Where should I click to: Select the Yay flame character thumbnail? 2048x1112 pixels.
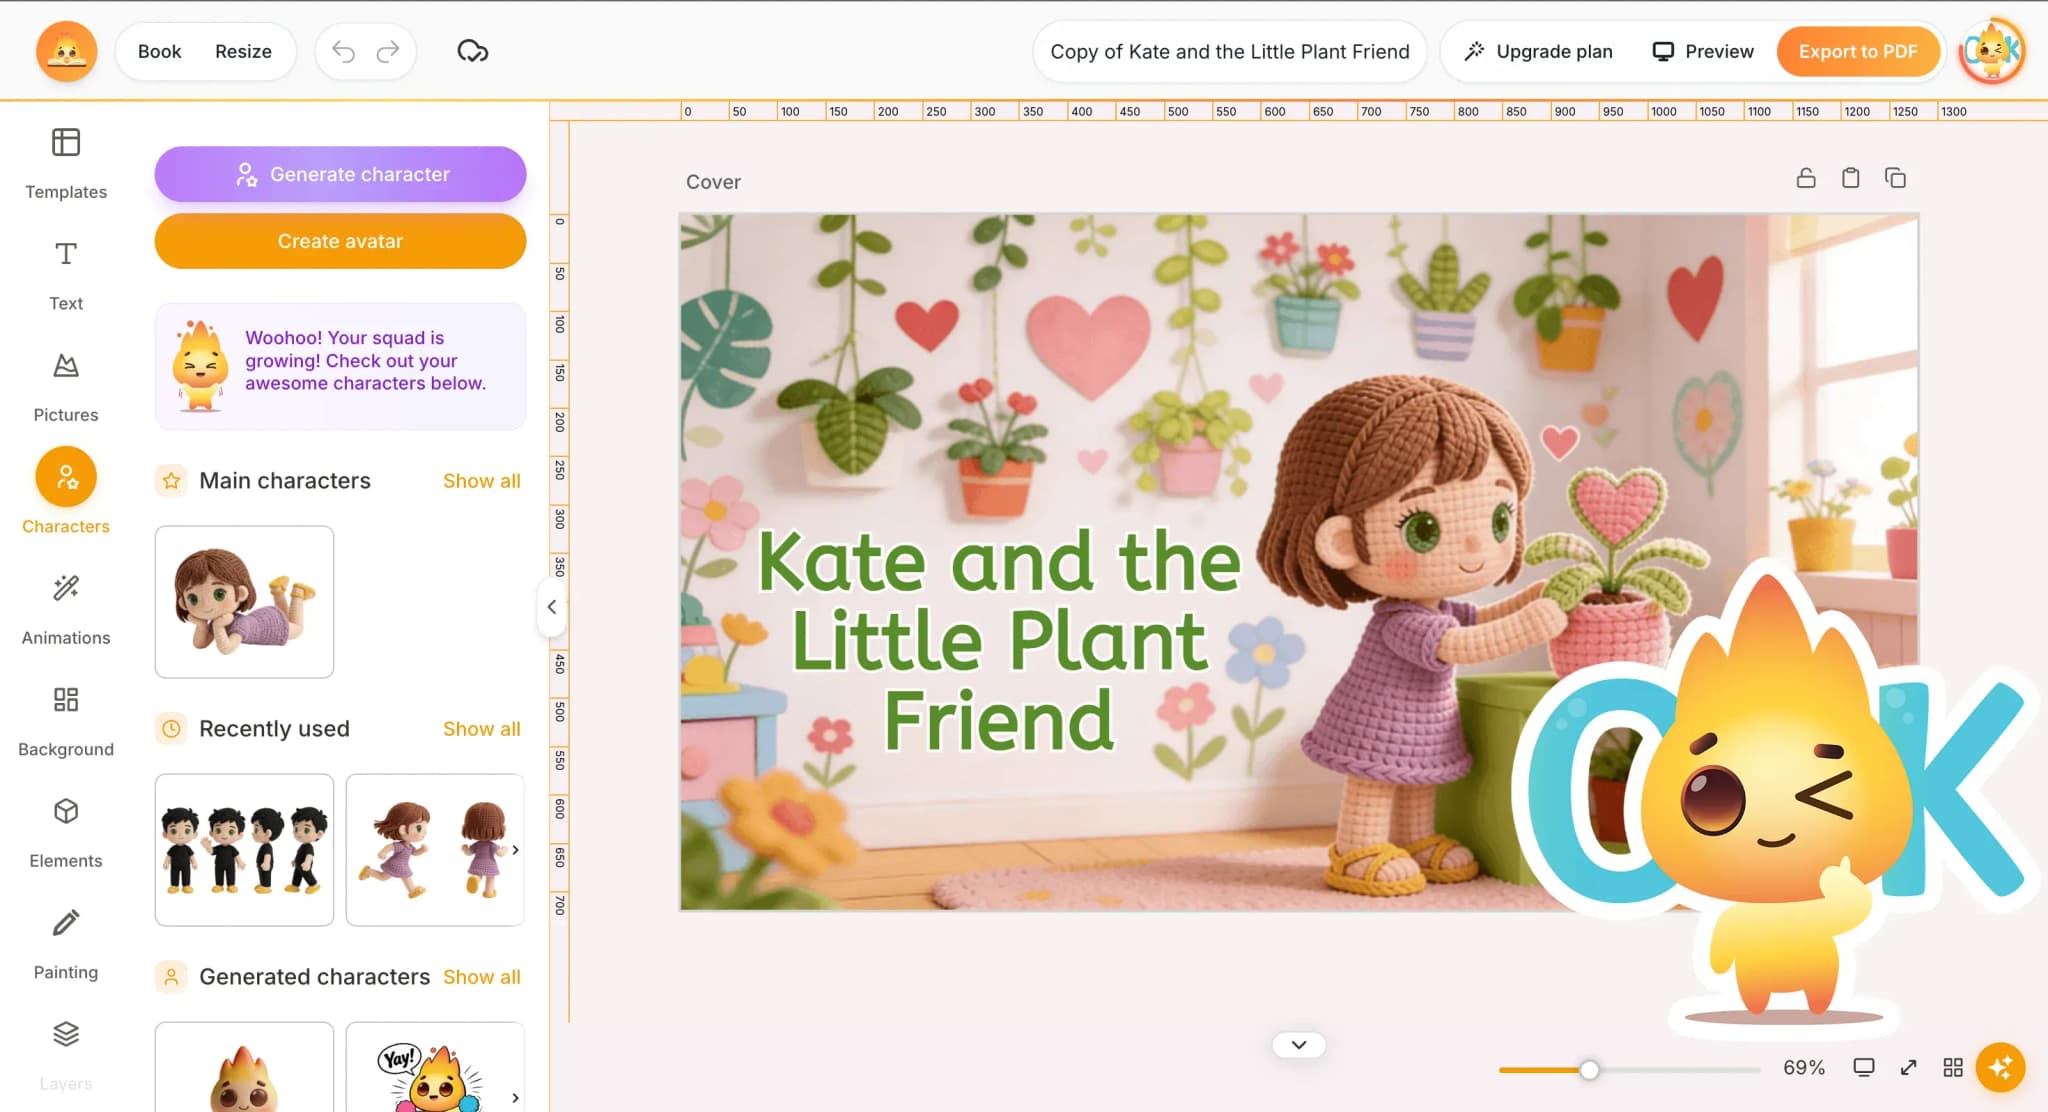pyautogui.click(x=435, y=1067)
